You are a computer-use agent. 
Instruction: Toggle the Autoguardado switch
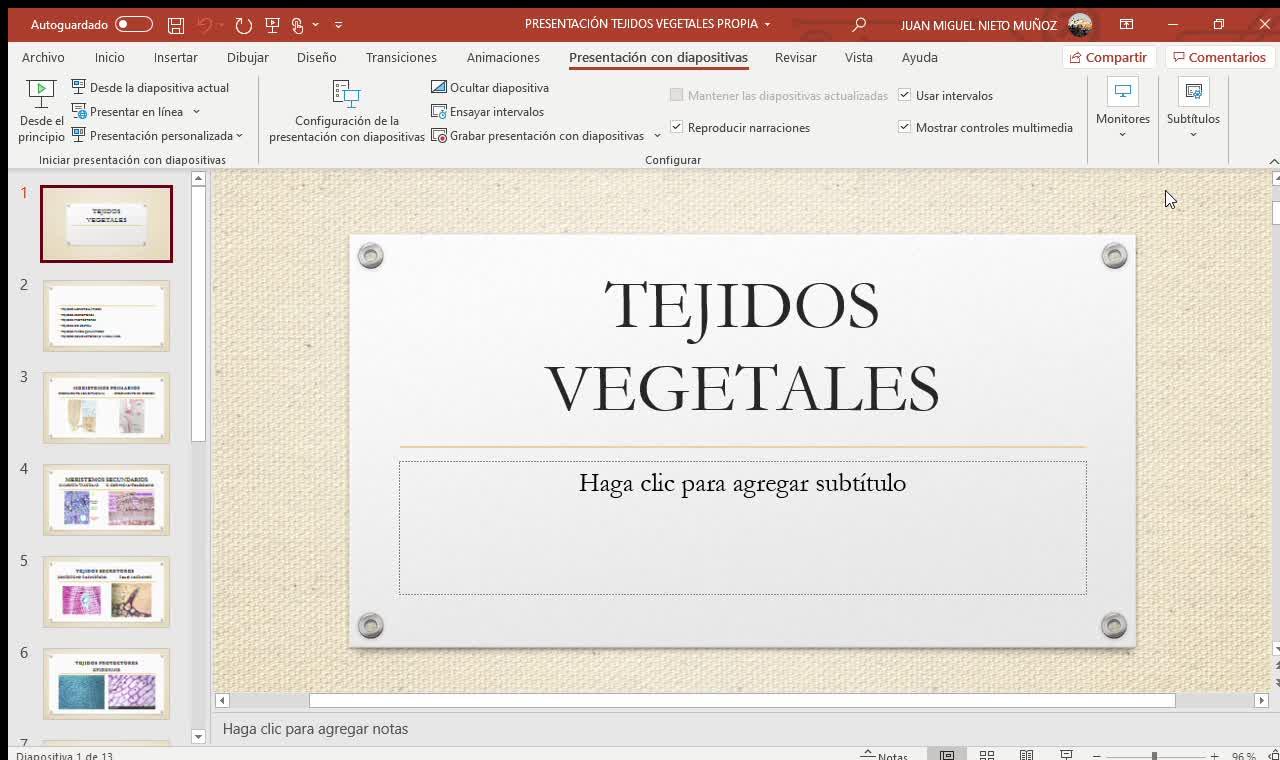[134, 25]
